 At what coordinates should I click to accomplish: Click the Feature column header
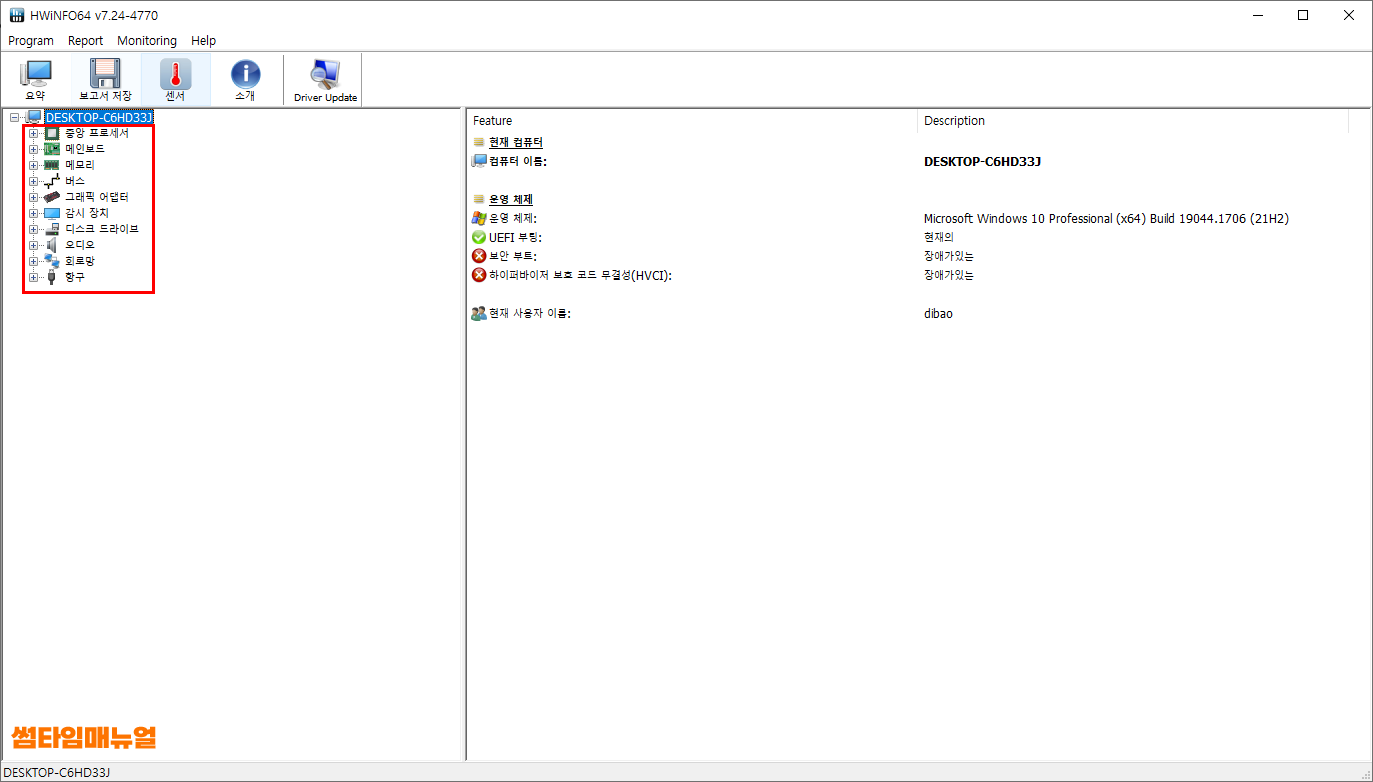tap(692, 121)
